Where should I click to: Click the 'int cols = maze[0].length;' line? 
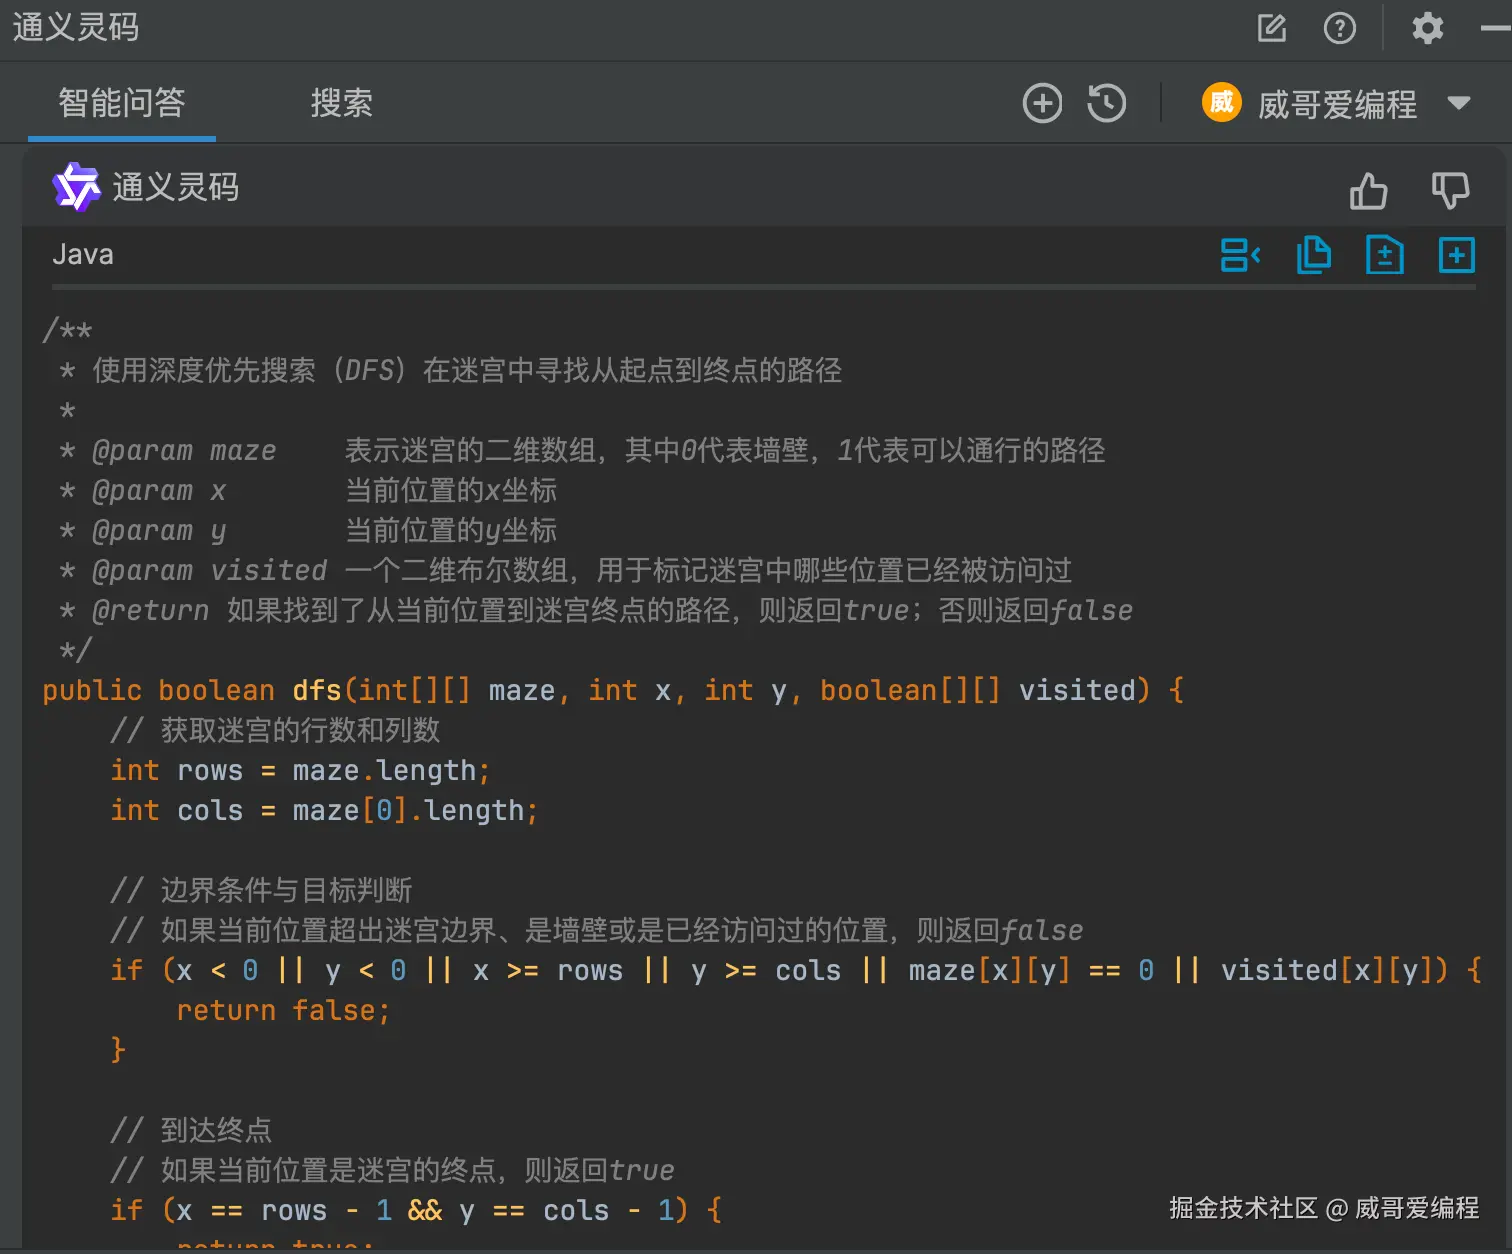(324, 810)
